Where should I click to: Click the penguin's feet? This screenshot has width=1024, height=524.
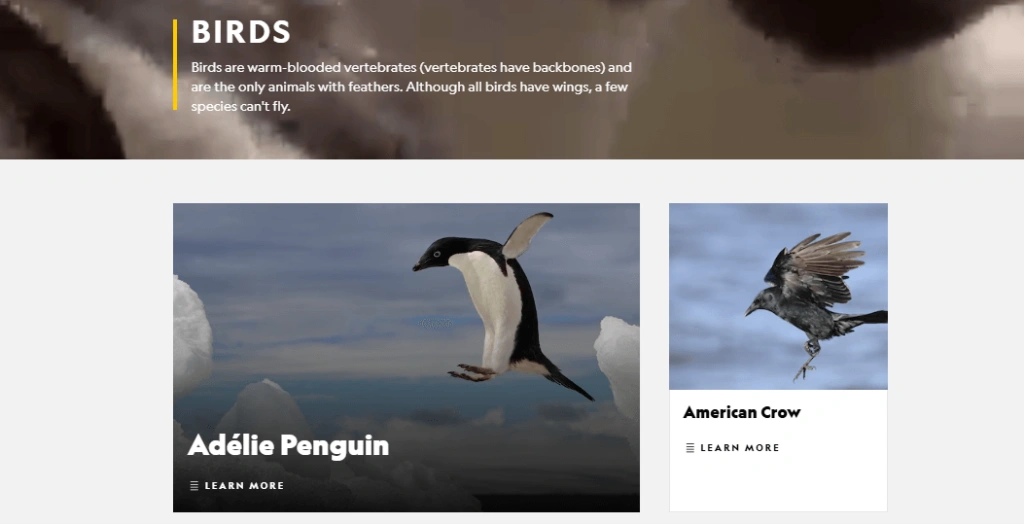[x=472, y=372]
